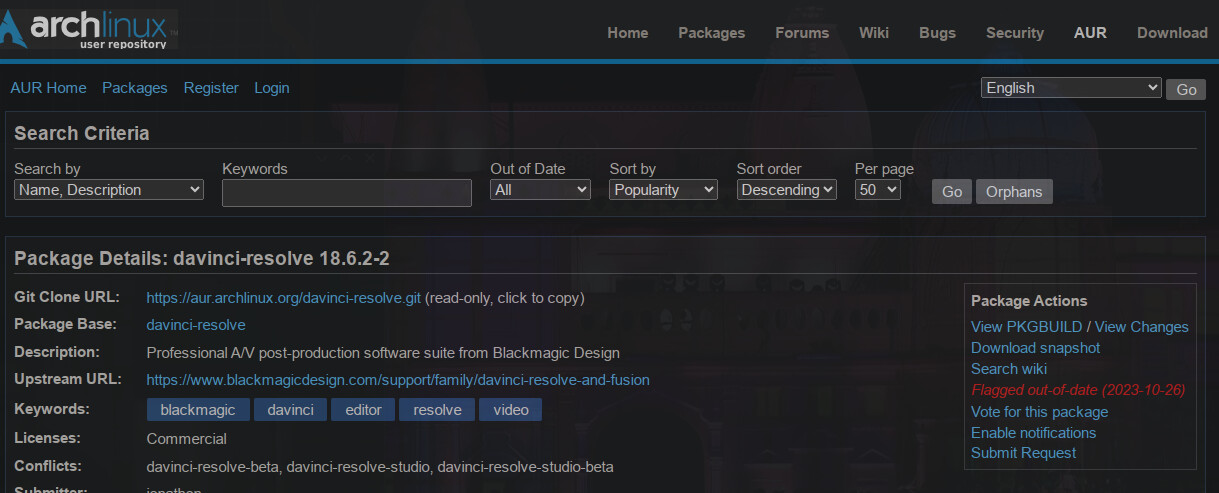Click Submit Request link

1023,453
